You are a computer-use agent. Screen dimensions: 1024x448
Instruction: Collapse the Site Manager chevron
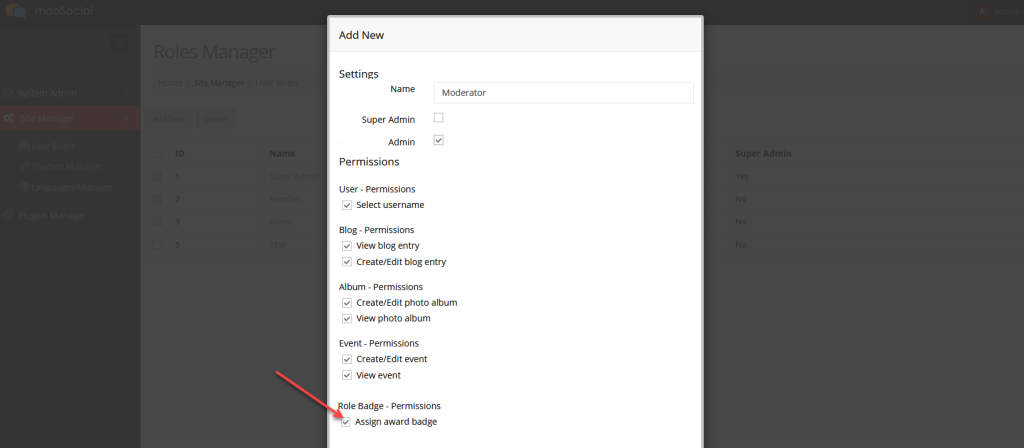tap(126, 118)
